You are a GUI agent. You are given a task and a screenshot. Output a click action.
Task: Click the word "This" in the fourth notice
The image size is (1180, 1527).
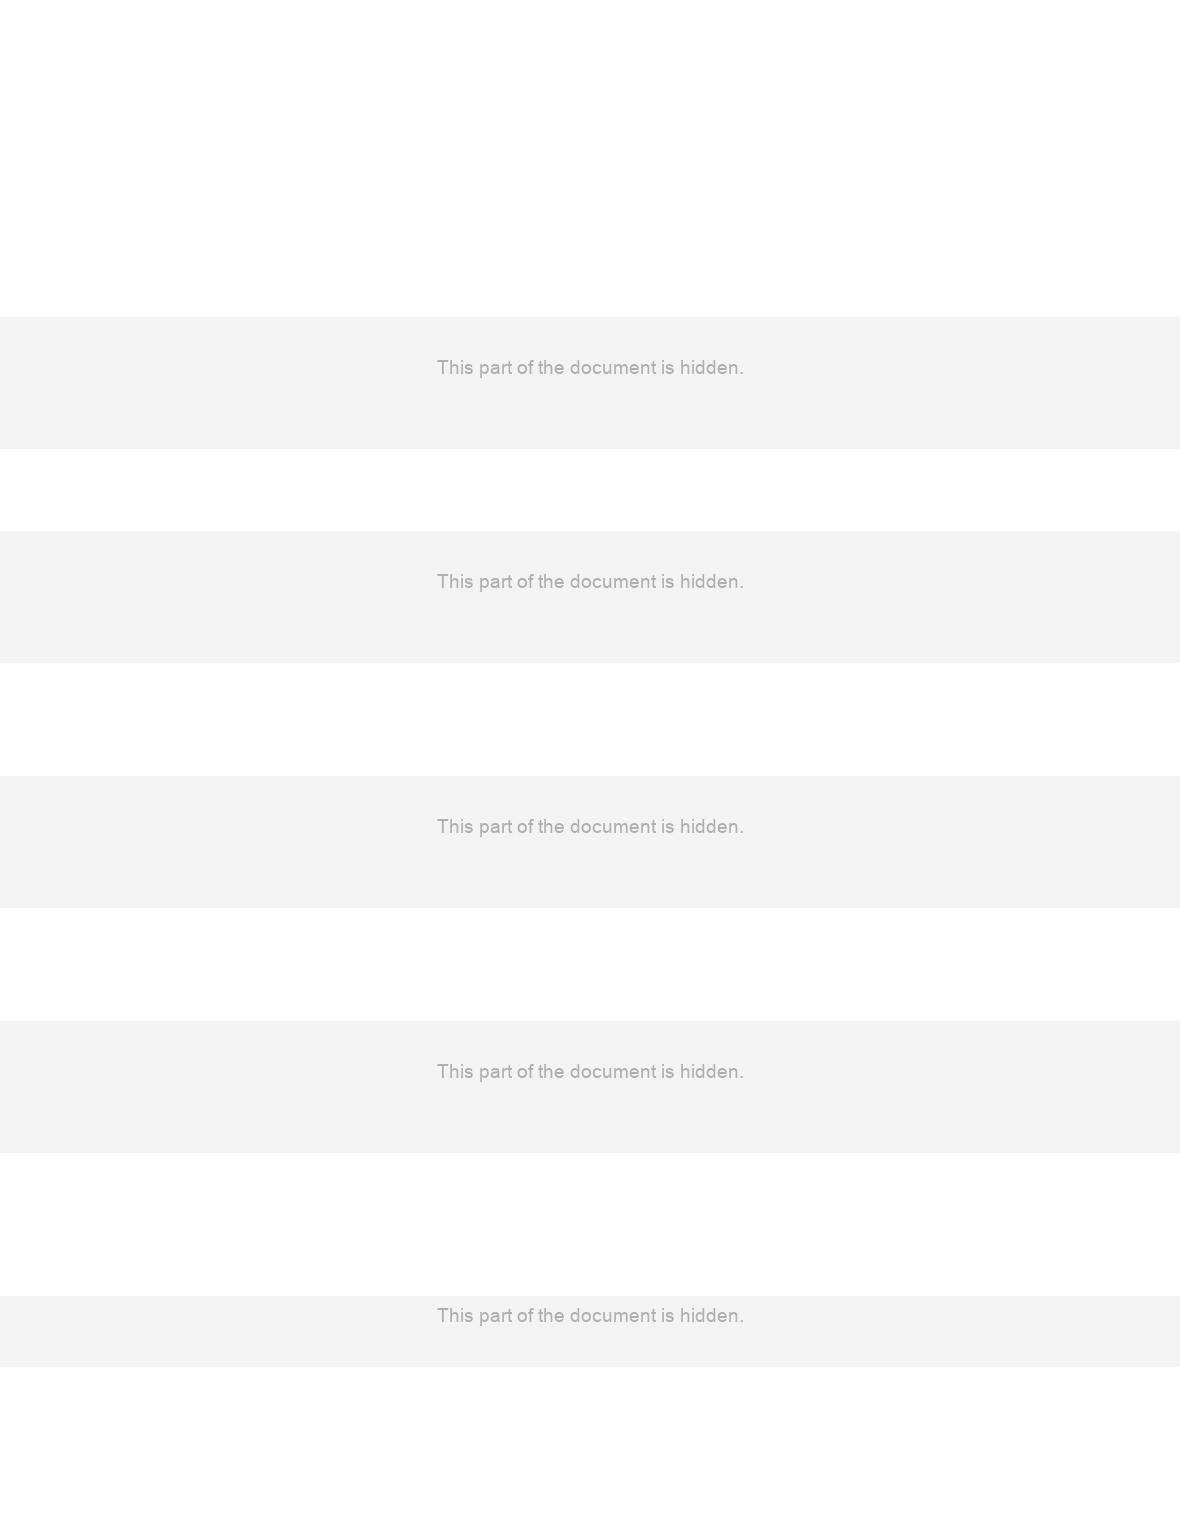pyautogui.click(x=455, y=1072)
